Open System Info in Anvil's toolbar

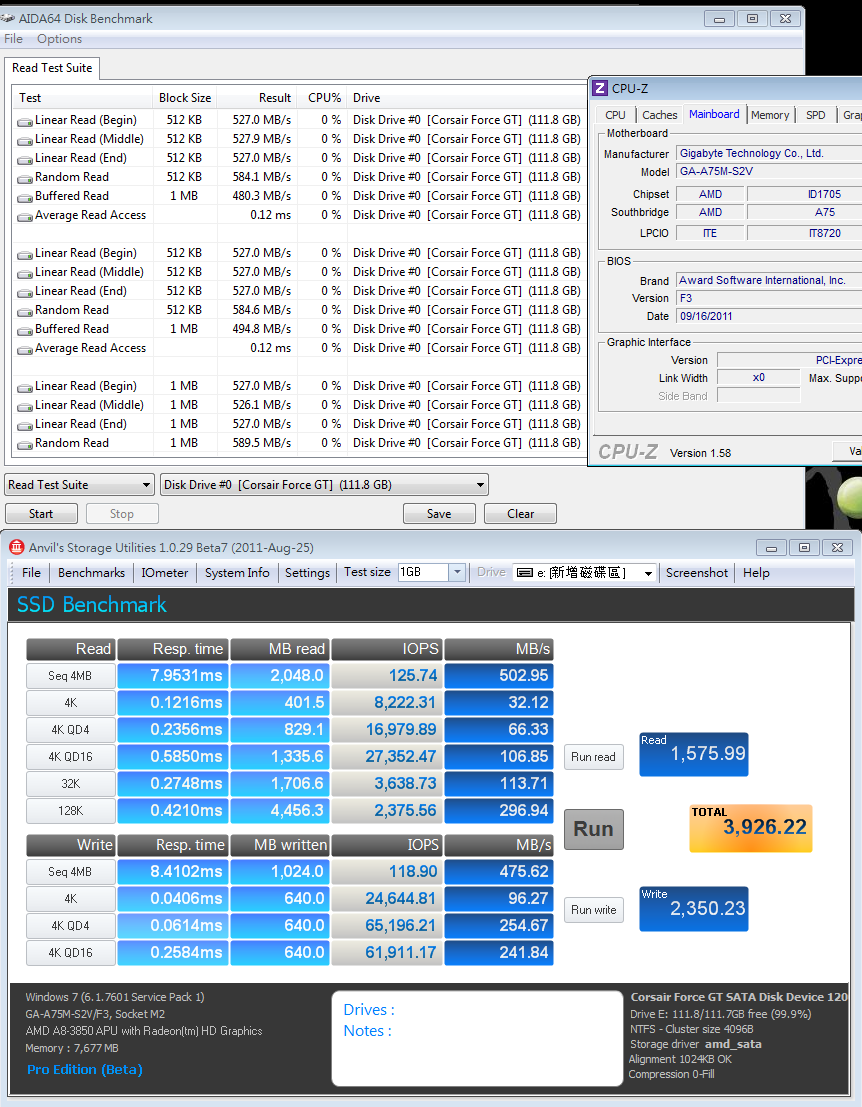click(x=237, y=573)
